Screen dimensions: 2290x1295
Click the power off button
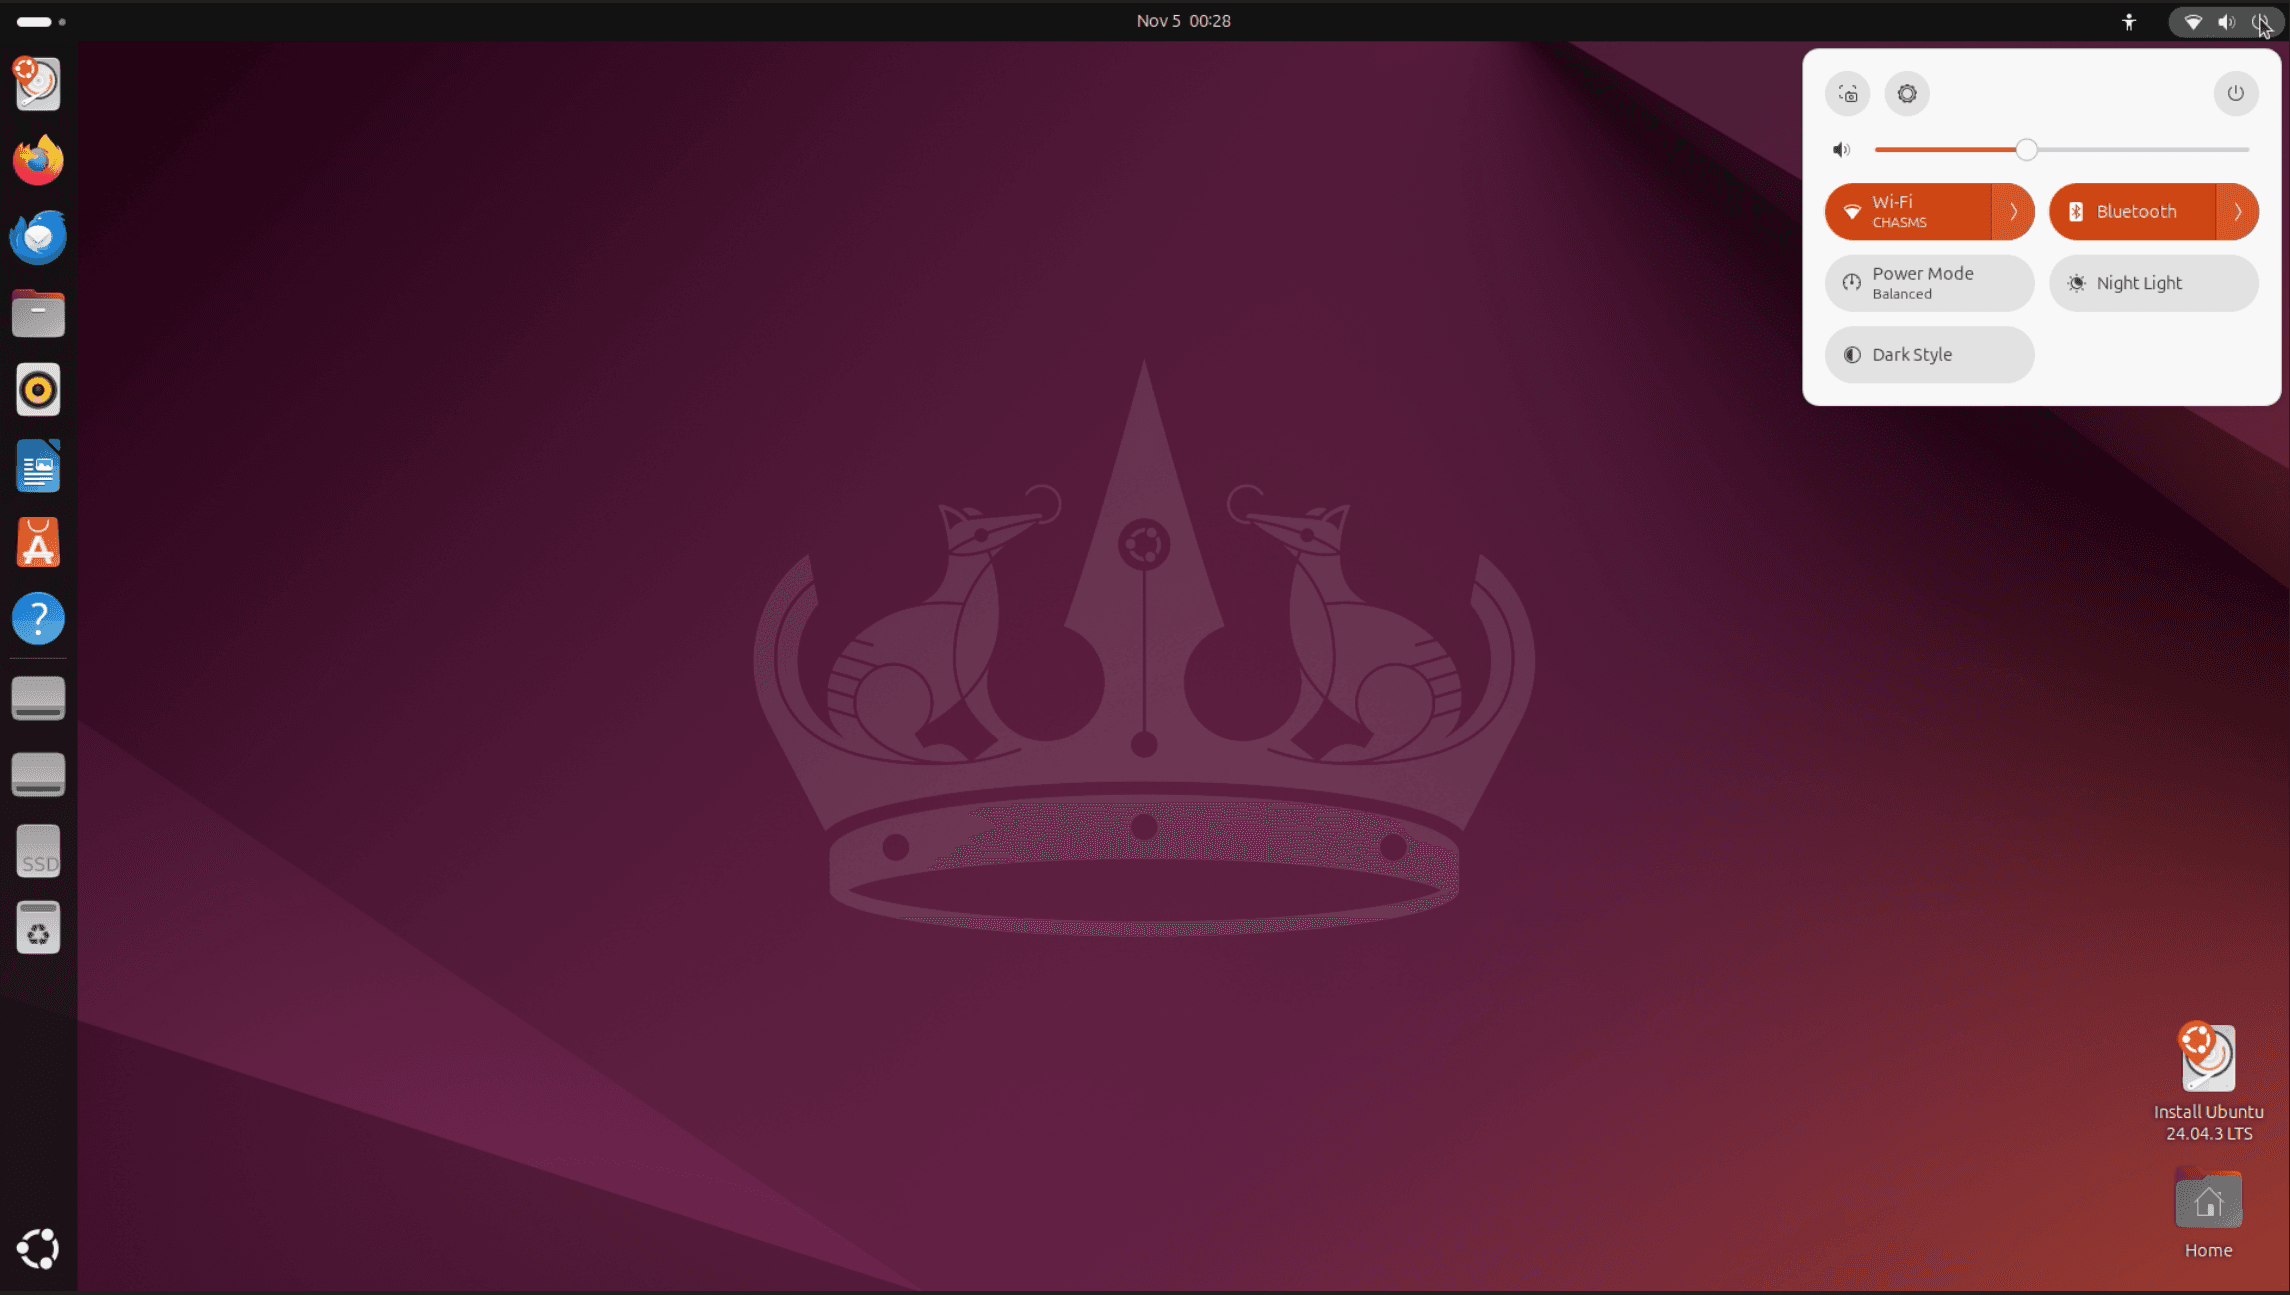(x=2235, y=94)
